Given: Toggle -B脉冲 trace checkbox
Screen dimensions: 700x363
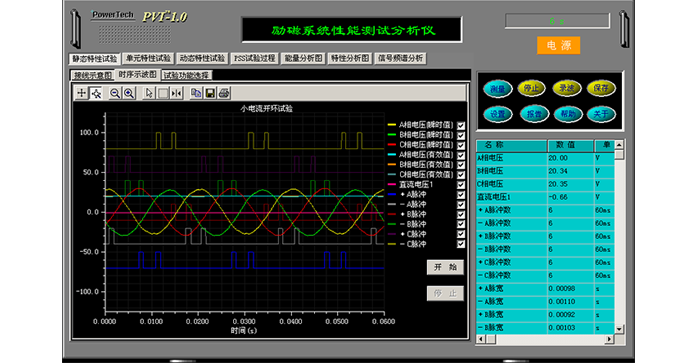Looking at the screenshot, I should [461, 224].
